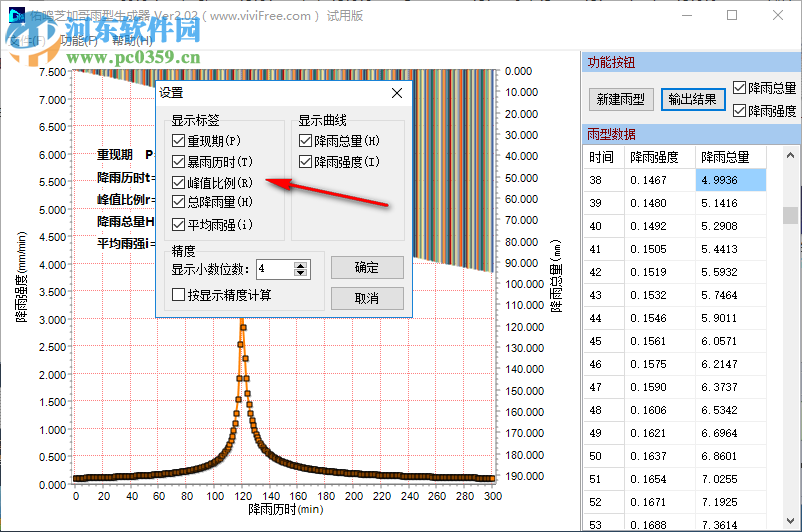Click the 降雨强度 column header

point(659,157)
